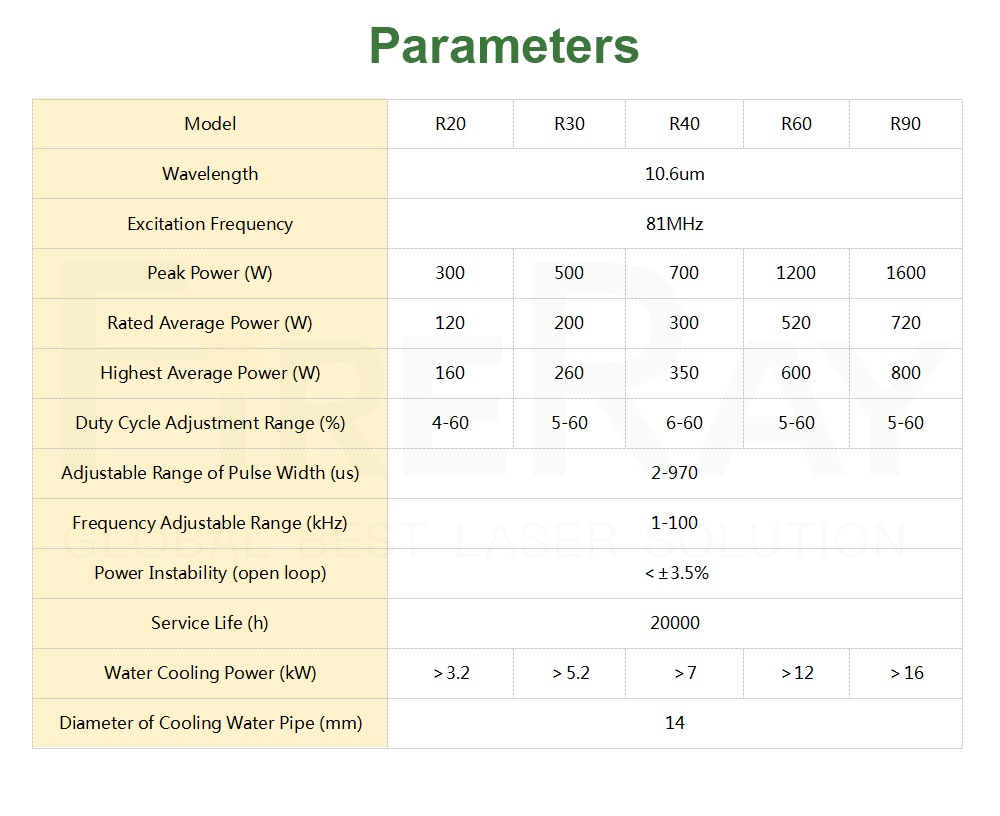
Task: Click the service life value "20000"
Action: 675,623
